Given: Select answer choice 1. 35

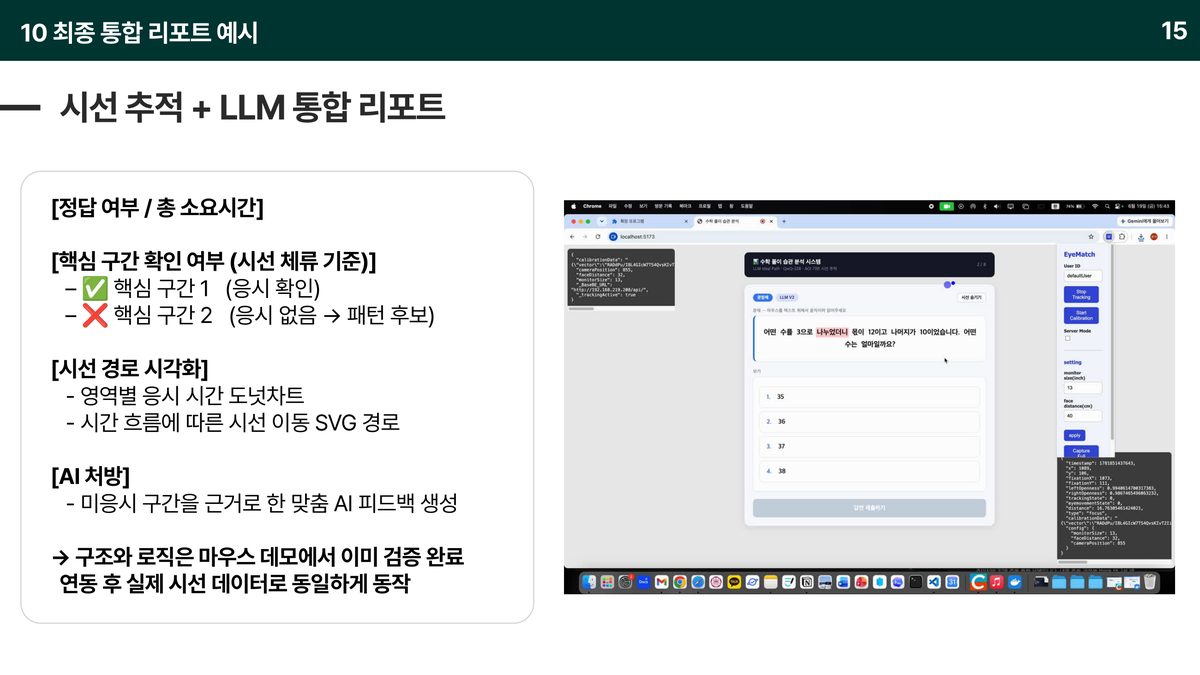Looking at the screenshot, I should pos(869,396).
